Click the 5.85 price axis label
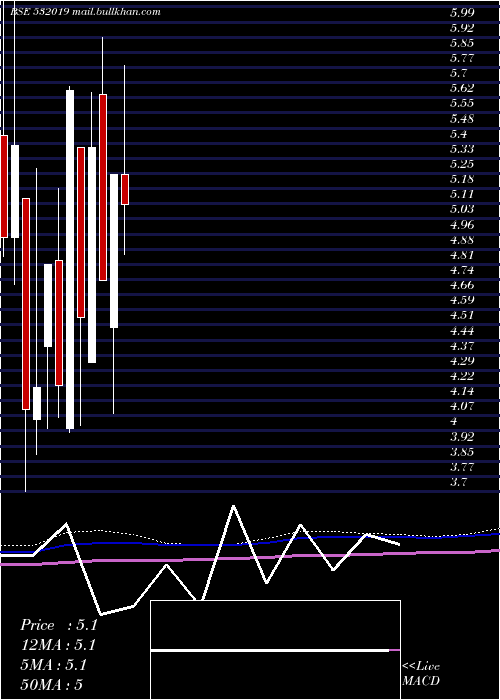This screenshot has height=700, width=500. tap(462, 43)
